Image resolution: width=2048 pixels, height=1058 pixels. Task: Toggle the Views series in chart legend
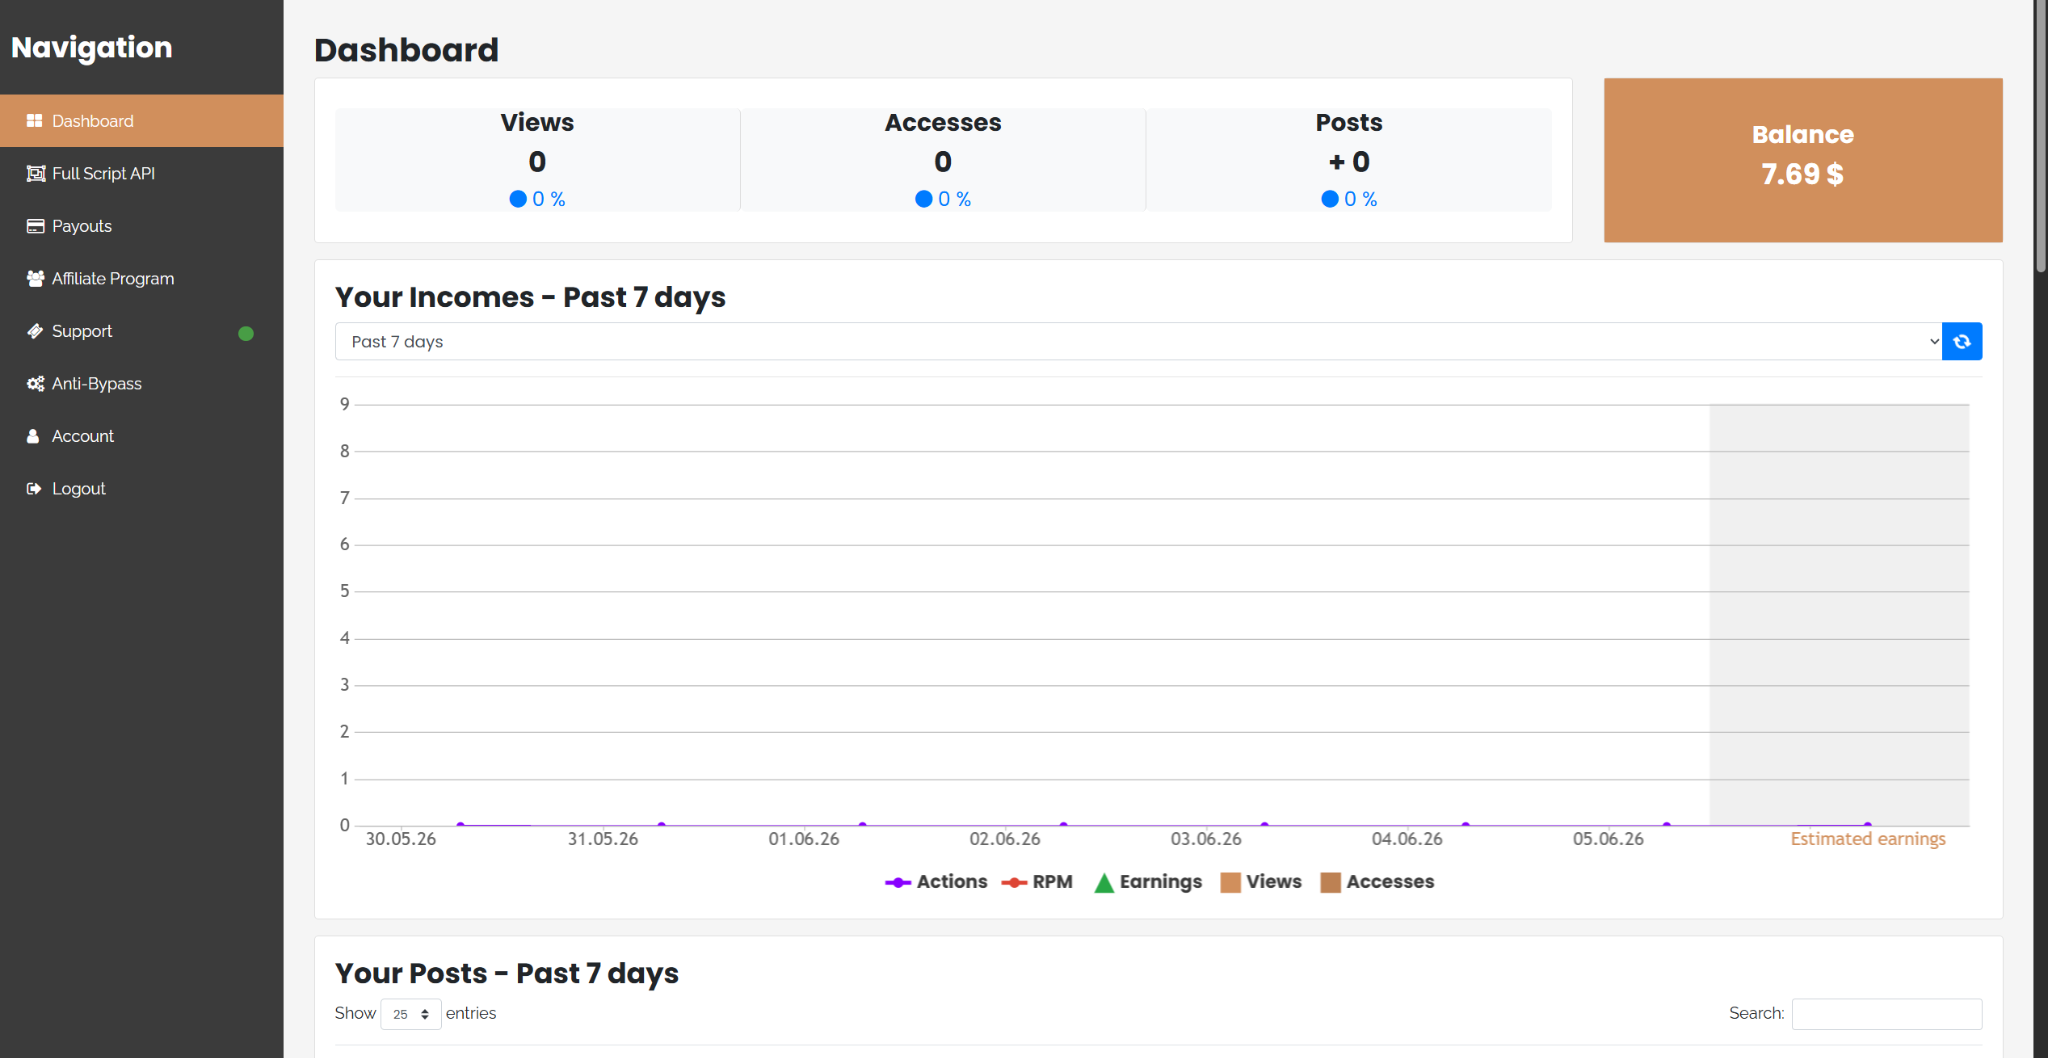click(1261, 882)
